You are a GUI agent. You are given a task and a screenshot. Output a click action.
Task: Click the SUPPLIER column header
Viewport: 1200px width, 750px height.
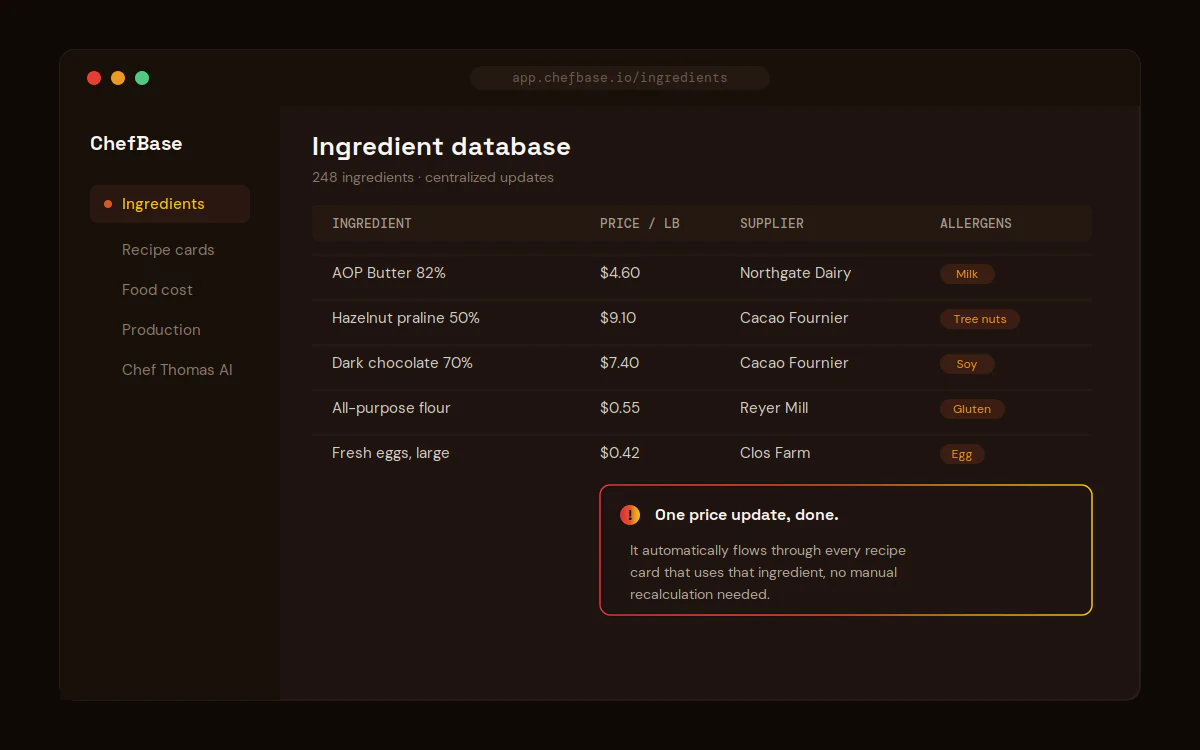(772, 223)
